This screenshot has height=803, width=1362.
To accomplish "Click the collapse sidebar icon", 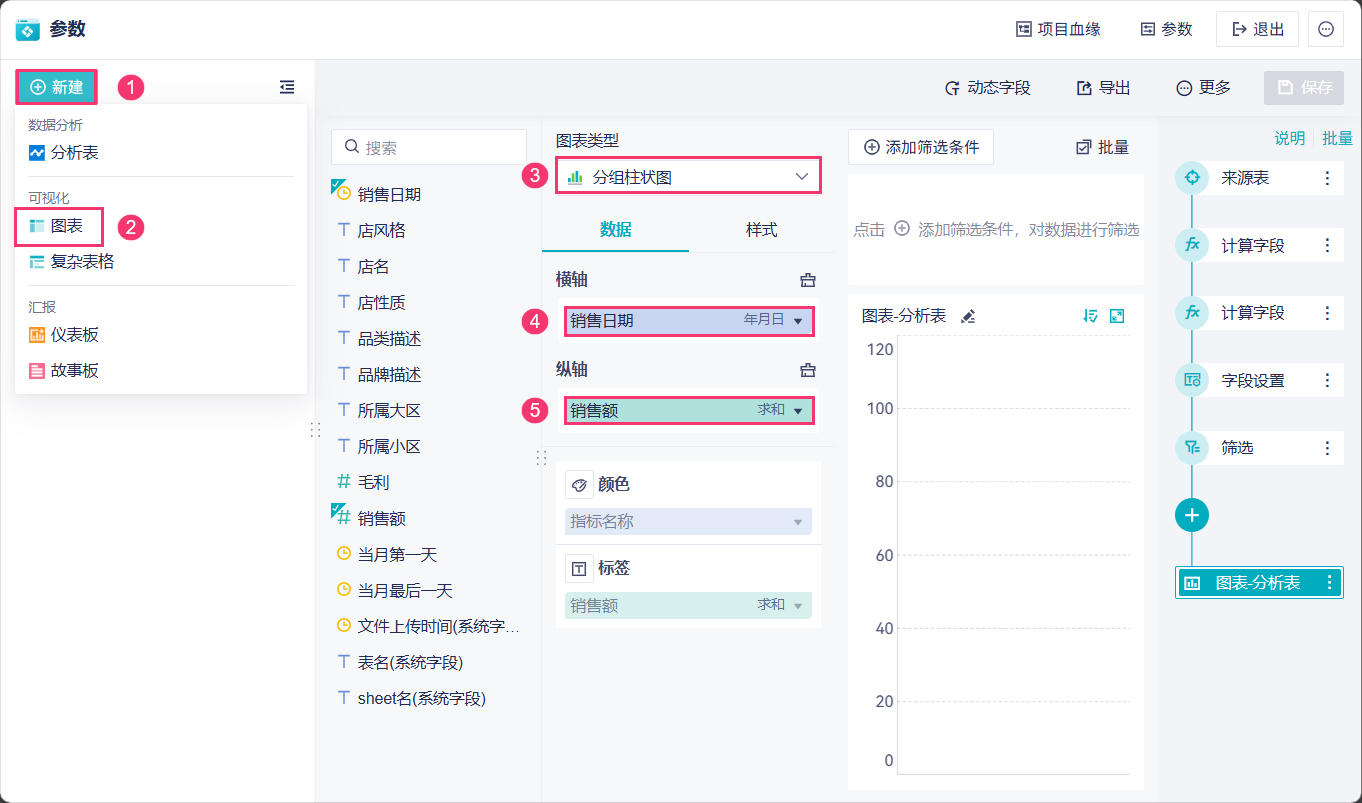I will point(287,88).
